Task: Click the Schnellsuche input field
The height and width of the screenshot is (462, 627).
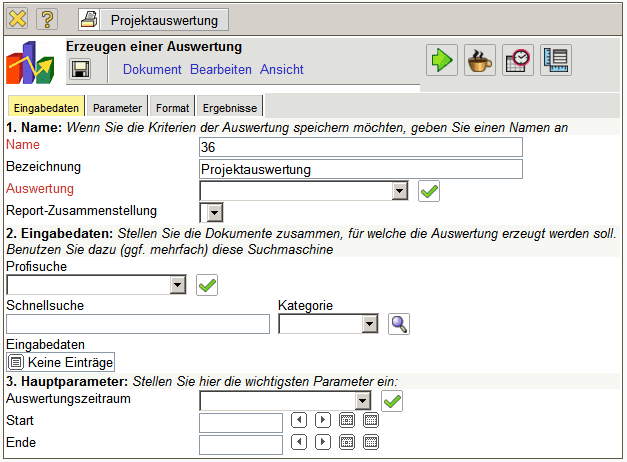Action: 138,323
